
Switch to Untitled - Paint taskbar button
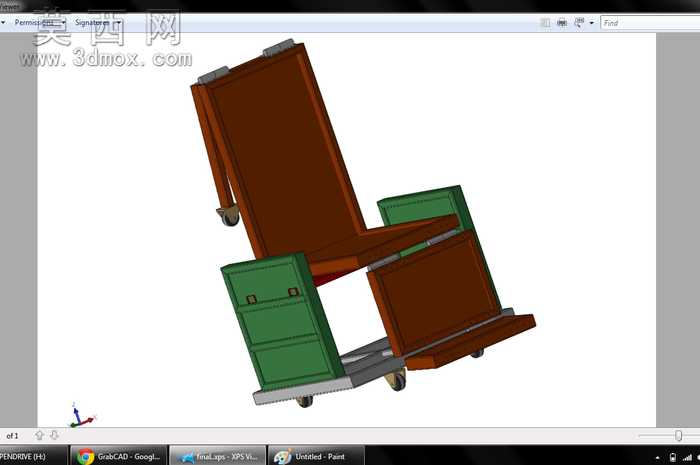tap(316, 457)
